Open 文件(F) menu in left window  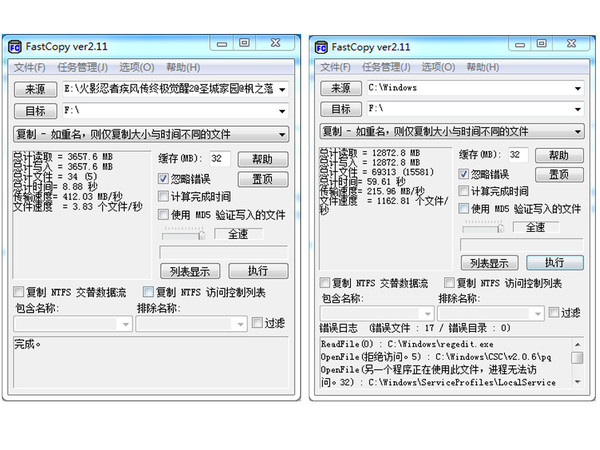coord(30,68)
